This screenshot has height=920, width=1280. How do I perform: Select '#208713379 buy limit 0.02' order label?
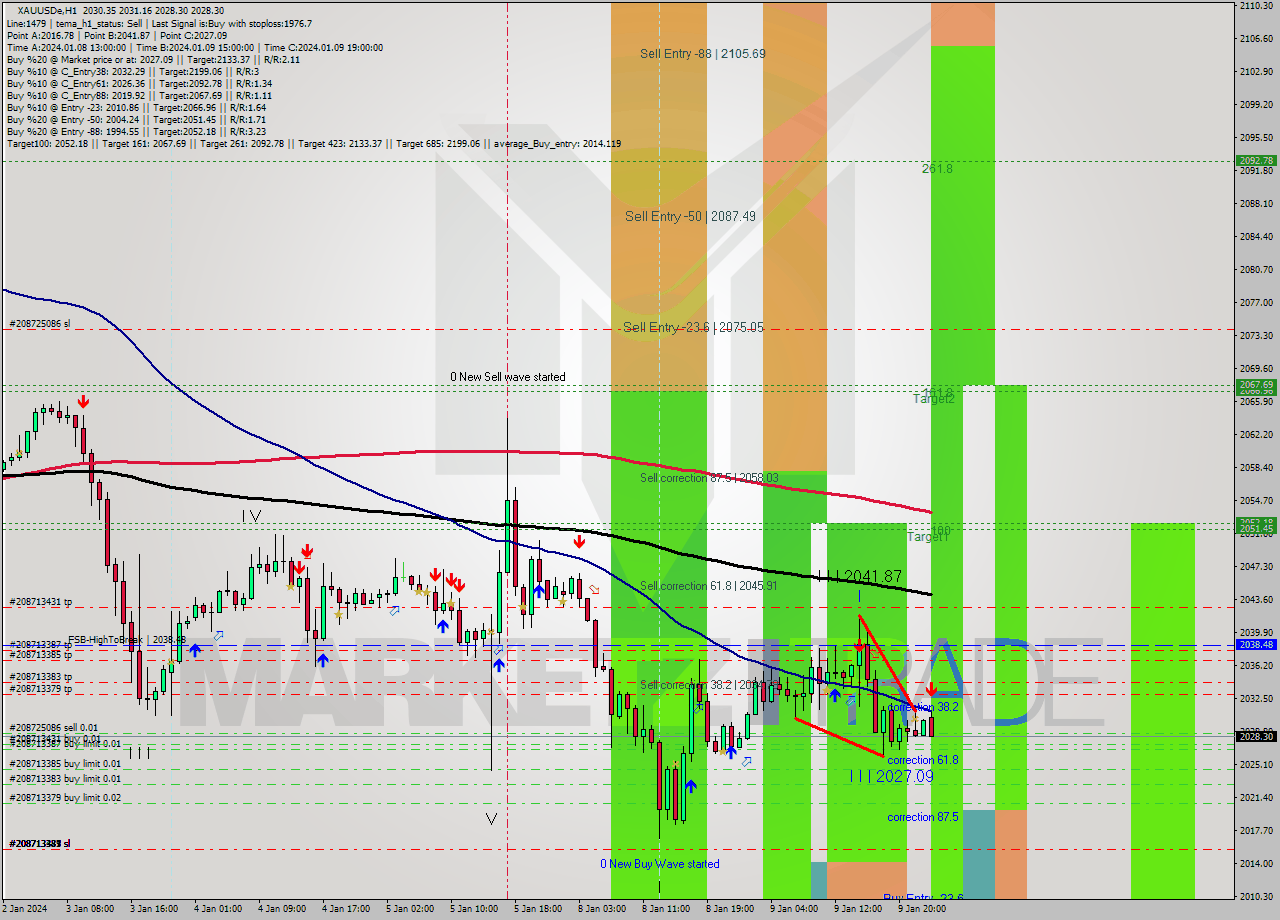tap(65, 797)
